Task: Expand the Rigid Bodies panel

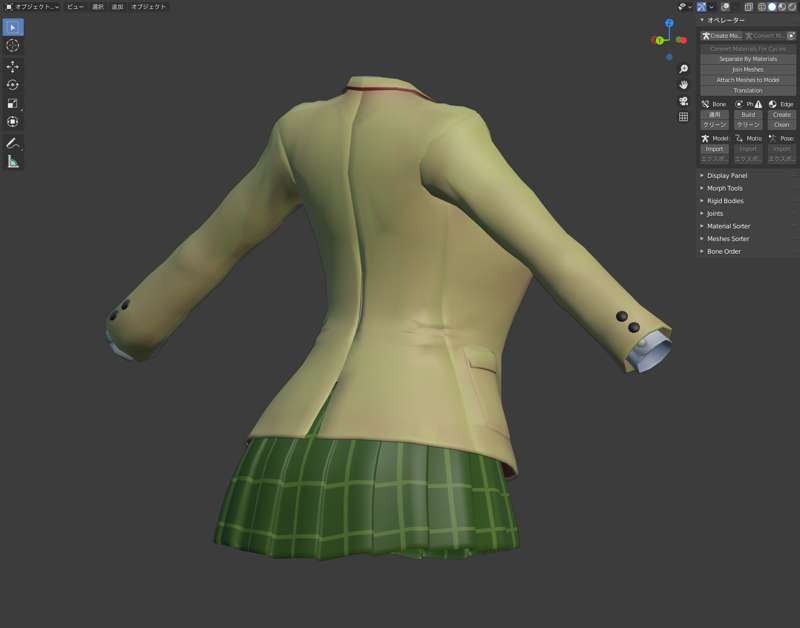Action: [x=725, y=201]
